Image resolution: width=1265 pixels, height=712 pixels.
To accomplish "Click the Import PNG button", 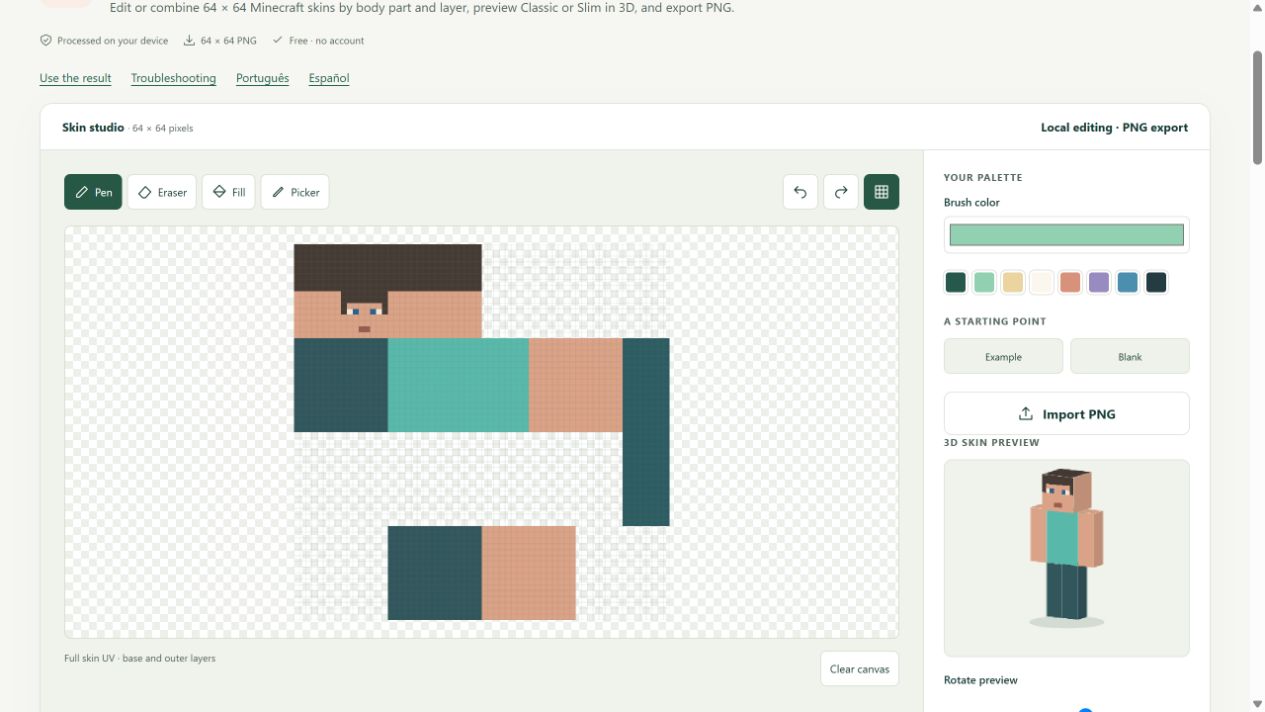I will pos(1066,414).
